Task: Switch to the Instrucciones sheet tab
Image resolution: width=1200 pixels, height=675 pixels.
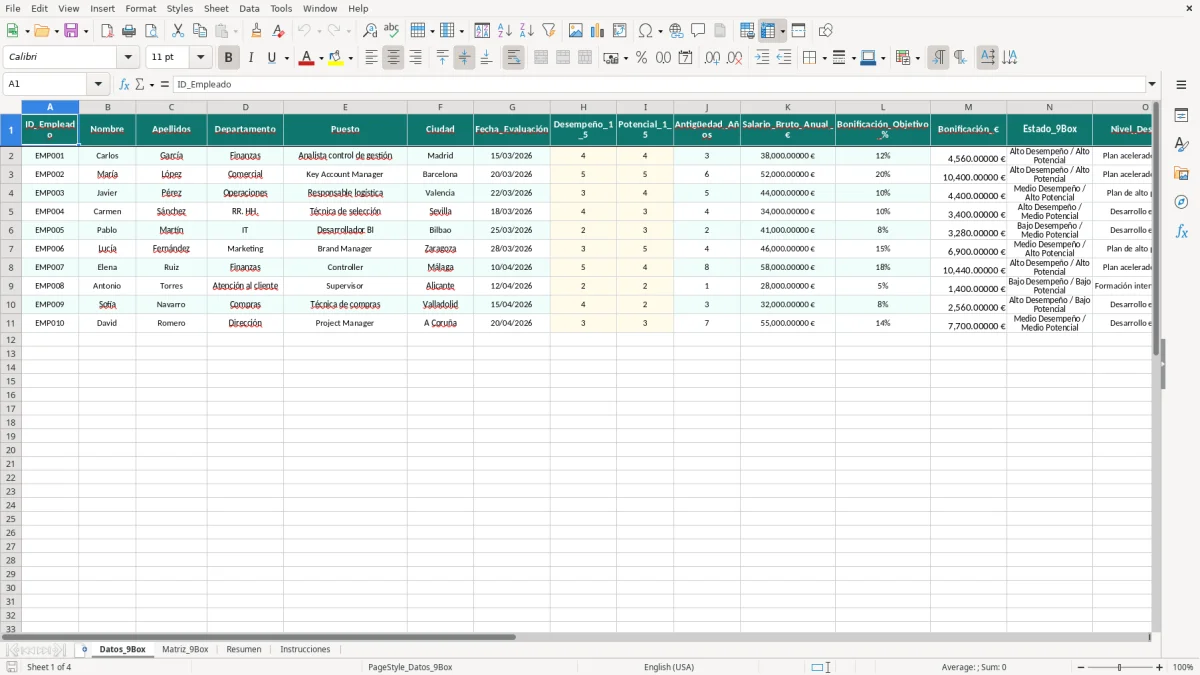Action: tap(305, 649)
